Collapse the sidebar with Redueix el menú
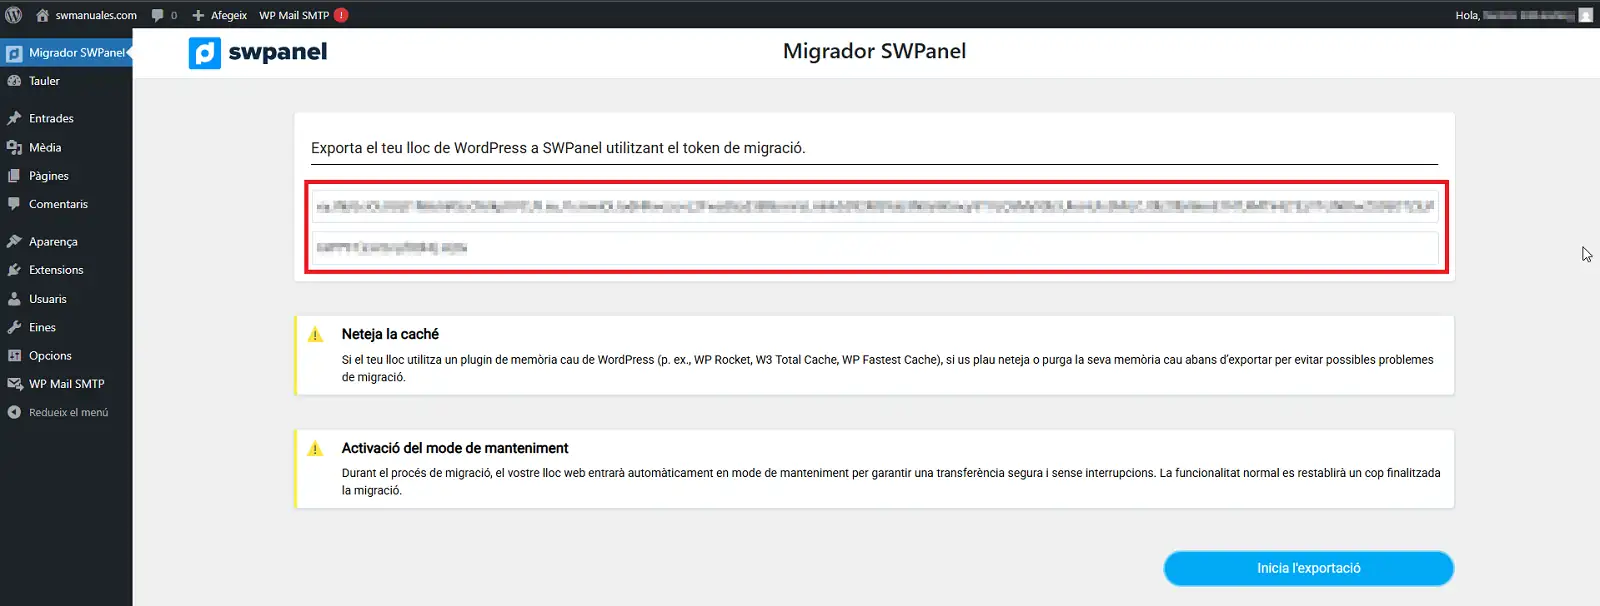Image resolution: width=1600 pixels, height=606 pixels. 68,412
